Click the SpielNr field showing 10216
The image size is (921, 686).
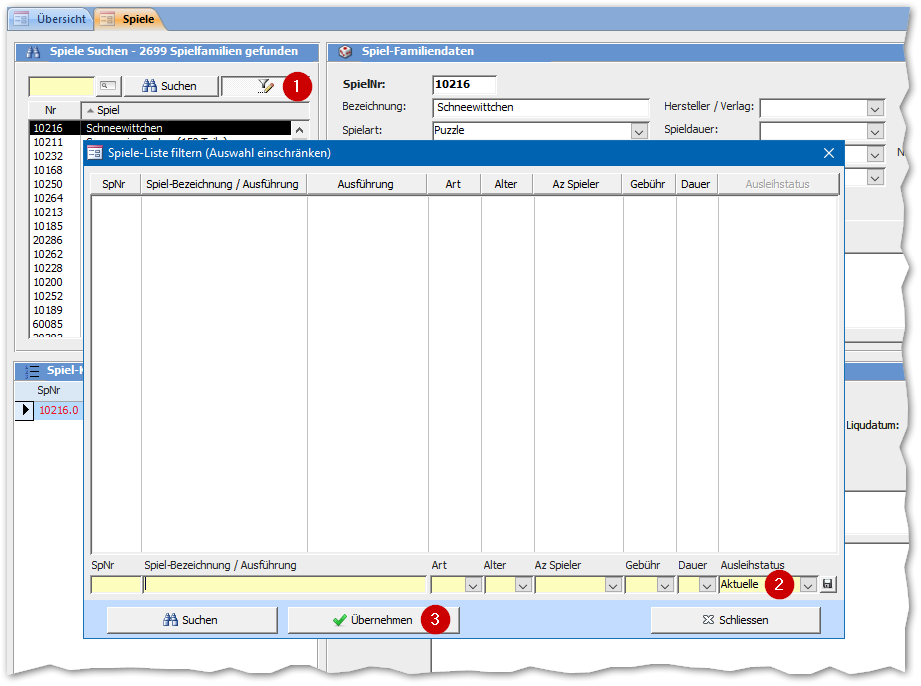click(x=464, y=85)
